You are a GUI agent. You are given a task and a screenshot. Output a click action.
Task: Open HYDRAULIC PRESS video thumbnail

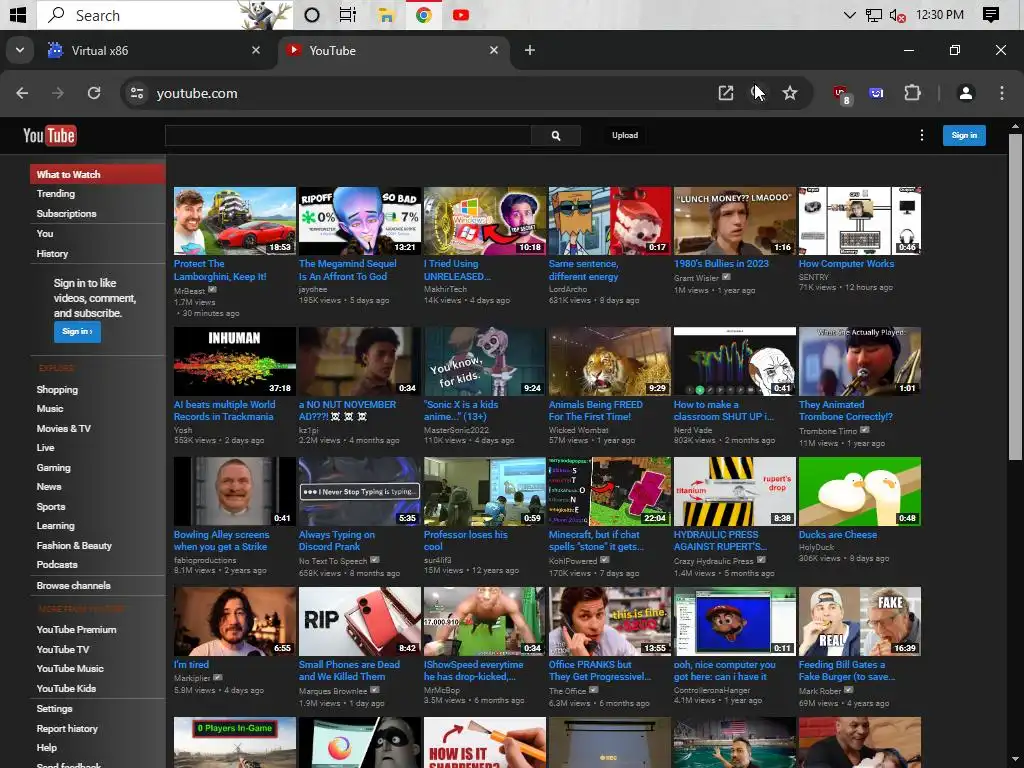point(735,491)
